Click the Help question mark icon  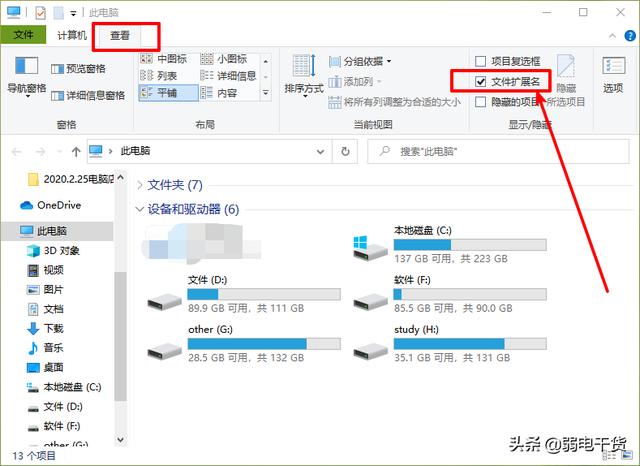click(630, 36)
